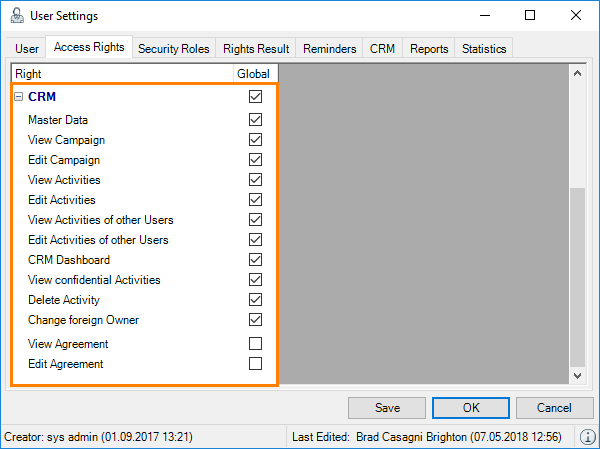Uncheck Delete Activity global checkbox
Viewport: 600px width, 449px height.
(255, 300)
